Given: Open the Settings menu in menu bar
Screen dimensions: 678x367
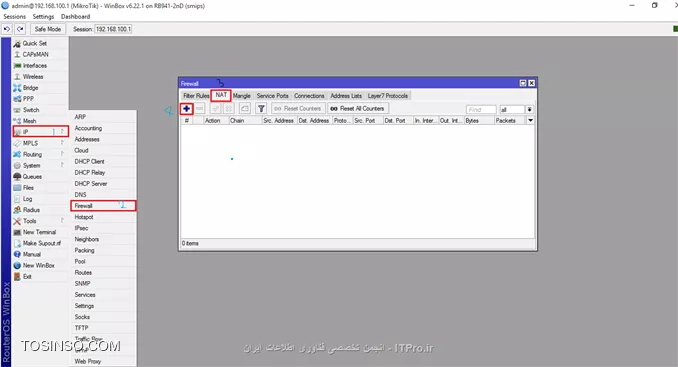Looking at the screenshot, I should 43,16.
